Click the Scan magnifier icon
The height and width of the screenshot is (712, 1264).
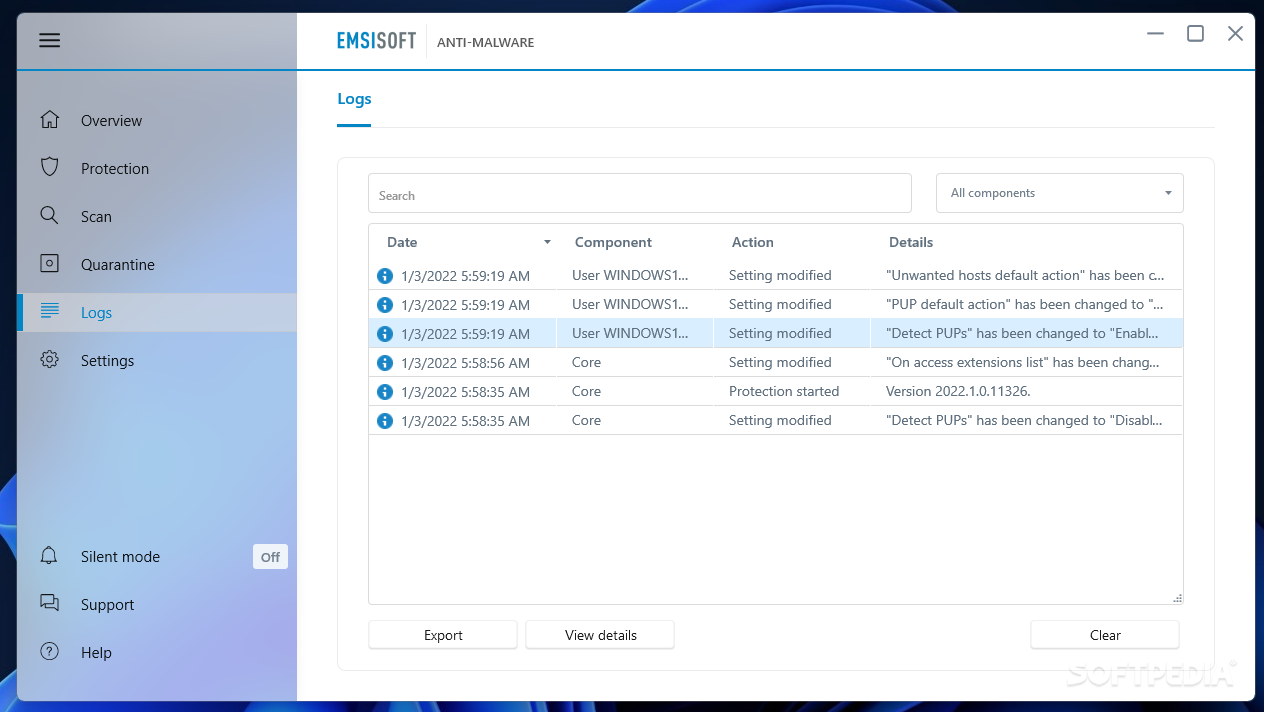(49, 215)
